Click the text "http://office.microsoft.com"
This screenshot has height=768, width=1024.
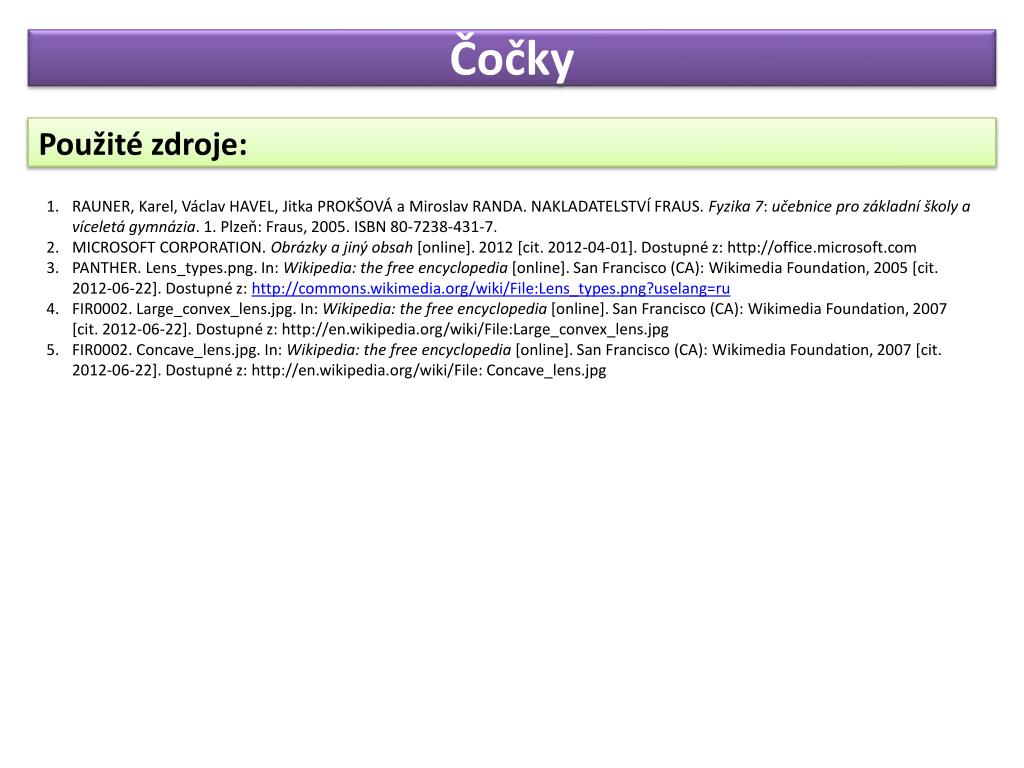click(822, 248)
